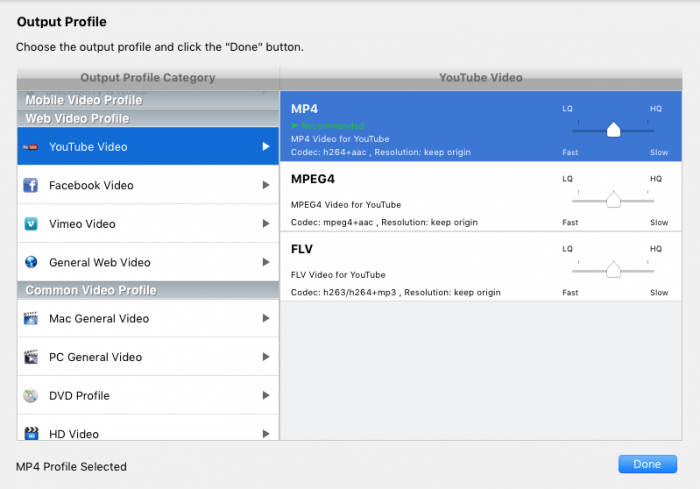Expand the PC General Video arrow
The image size is (700, 489).
[266, 357]
